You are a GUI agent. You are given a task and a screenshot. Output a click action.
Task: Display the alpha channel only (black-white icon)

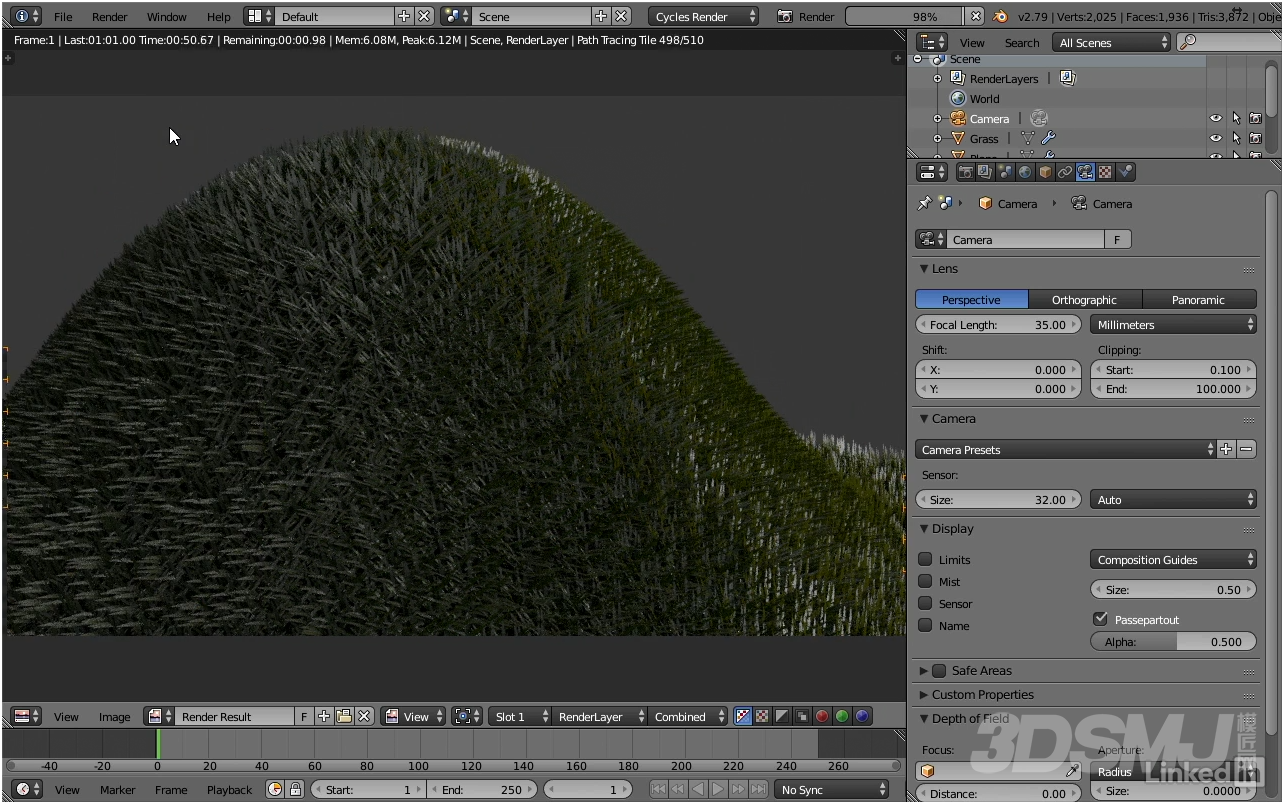click(x=782, y=716)
